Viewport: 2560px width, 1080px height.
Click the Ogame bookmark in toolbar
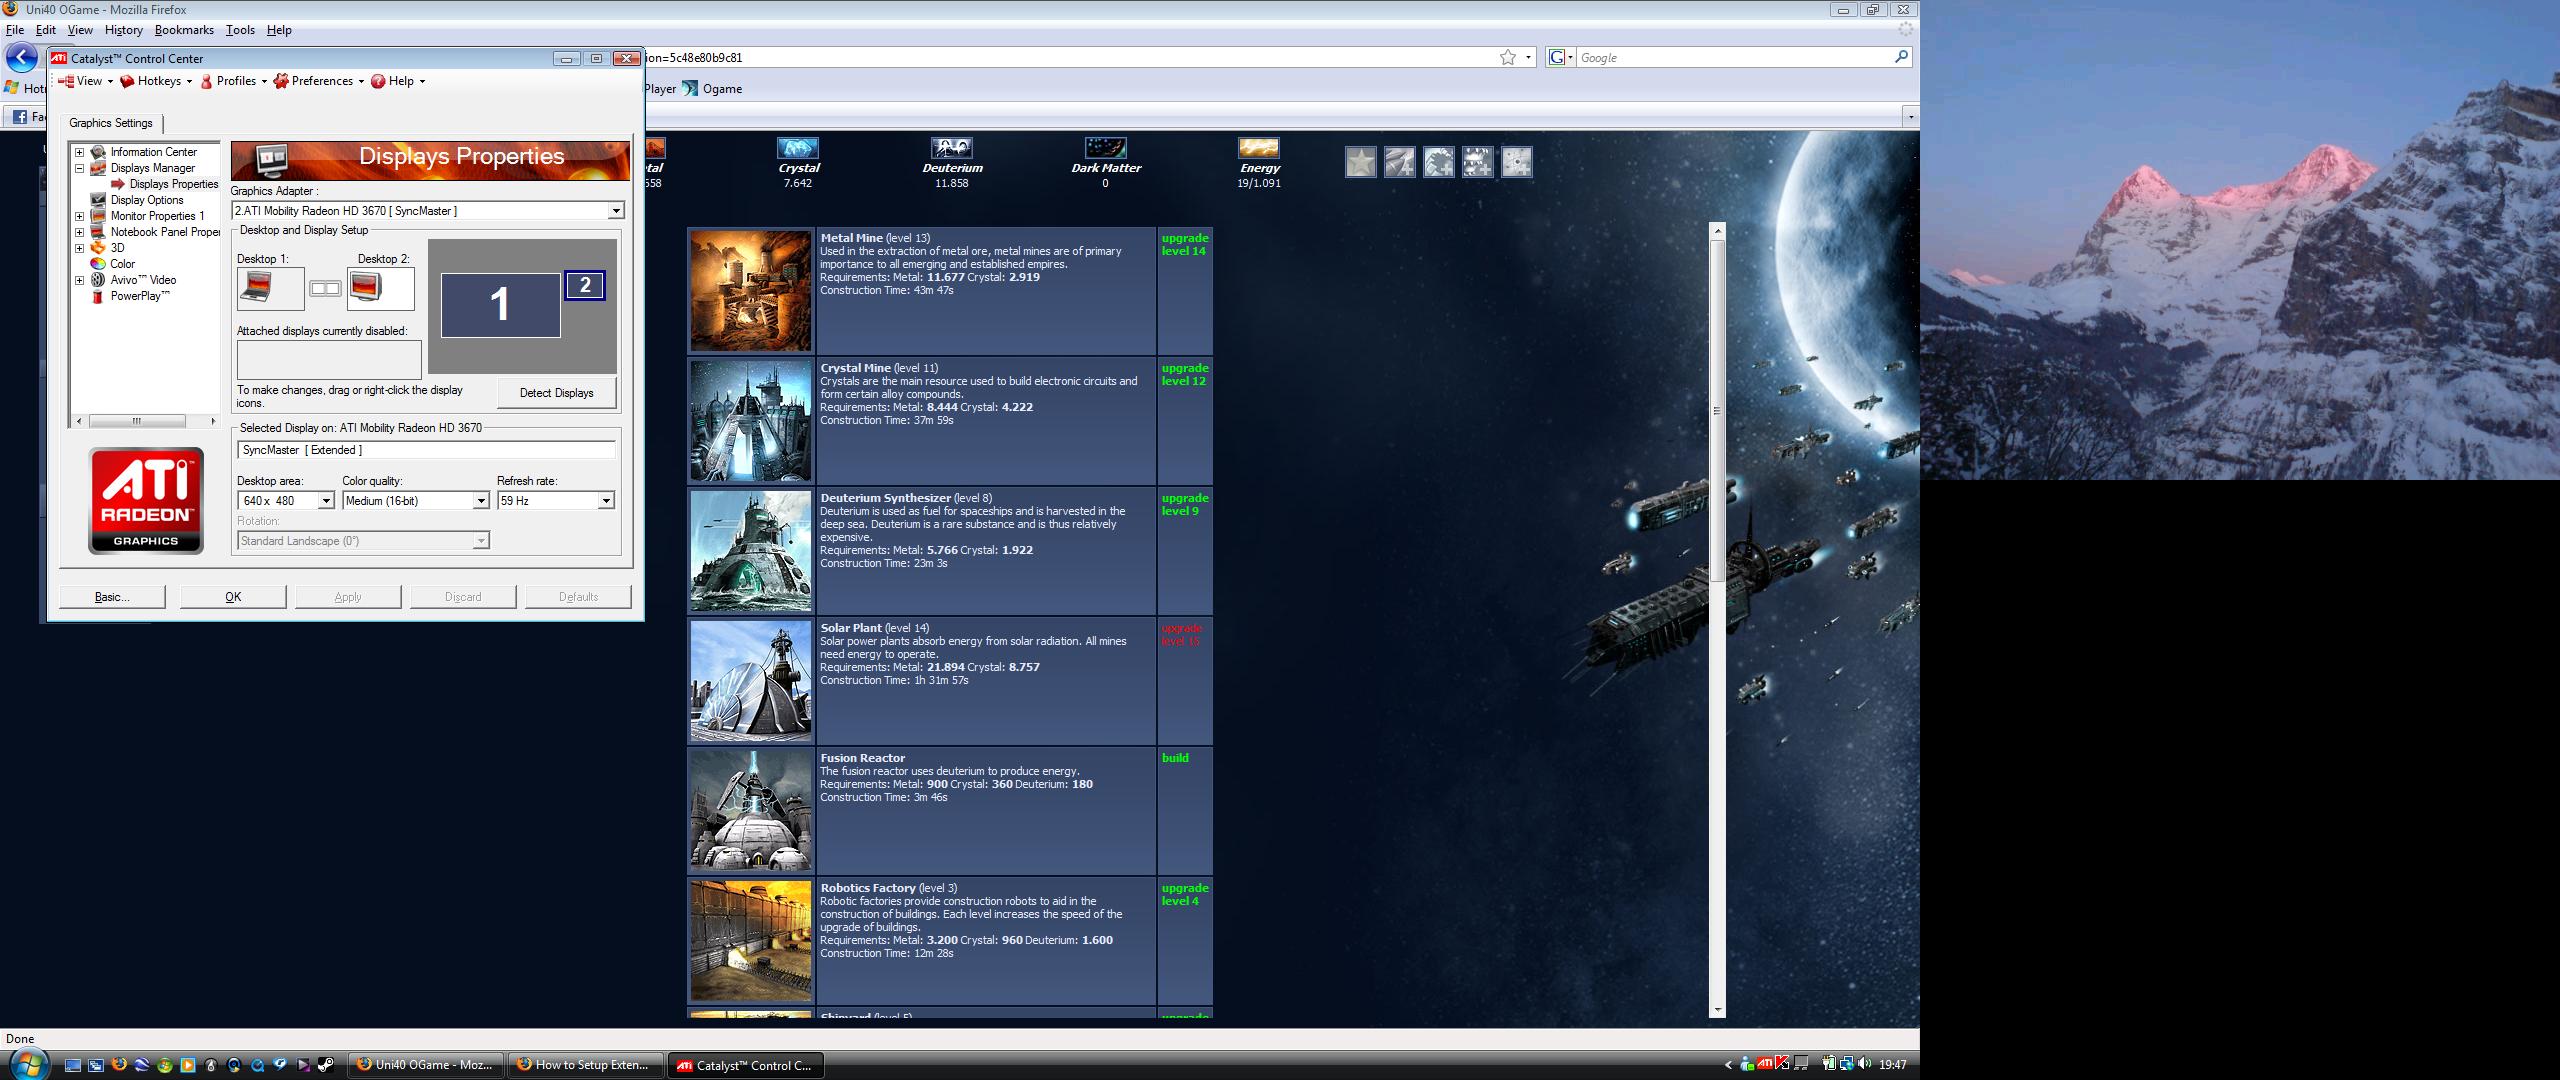(712, 89)
